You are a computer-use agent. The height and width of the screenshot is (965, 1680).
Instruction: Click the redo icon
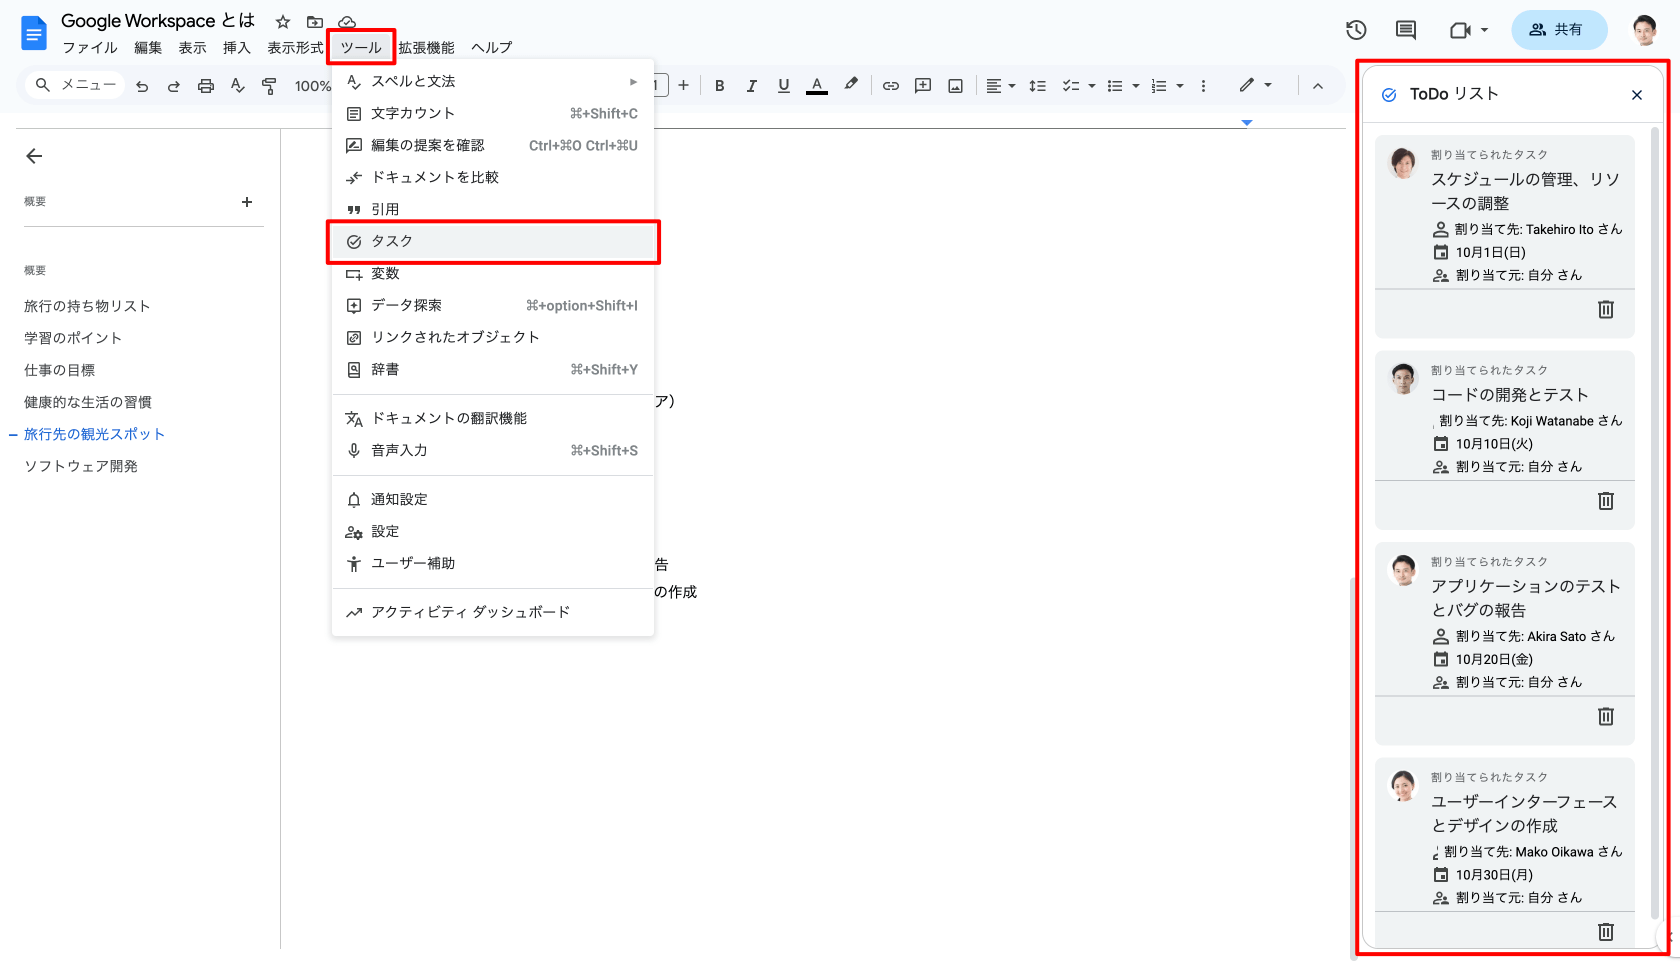(x=174, y=86)
